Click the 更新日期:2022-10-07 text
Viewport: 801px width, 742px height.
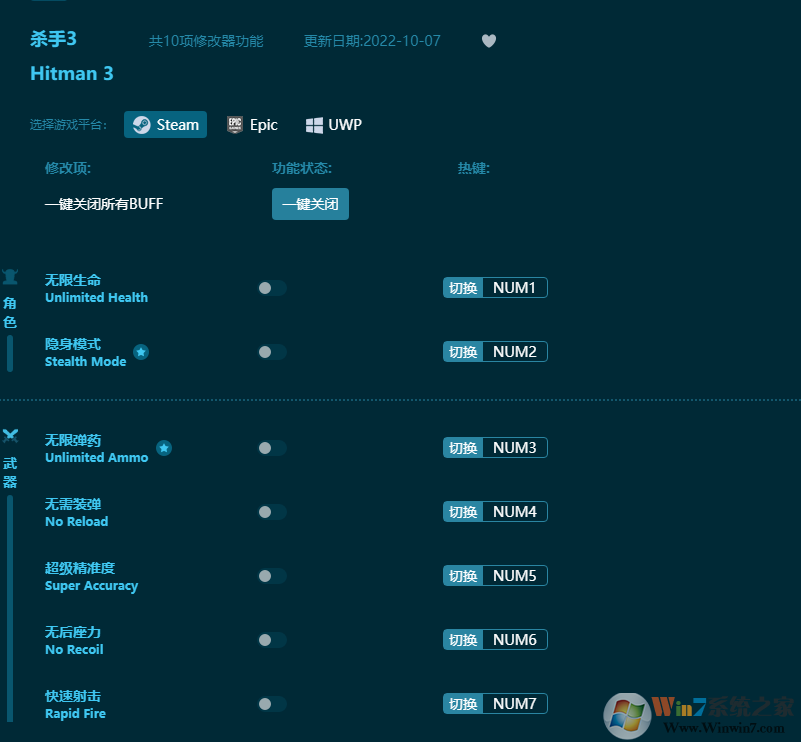[x=372, y=41]
